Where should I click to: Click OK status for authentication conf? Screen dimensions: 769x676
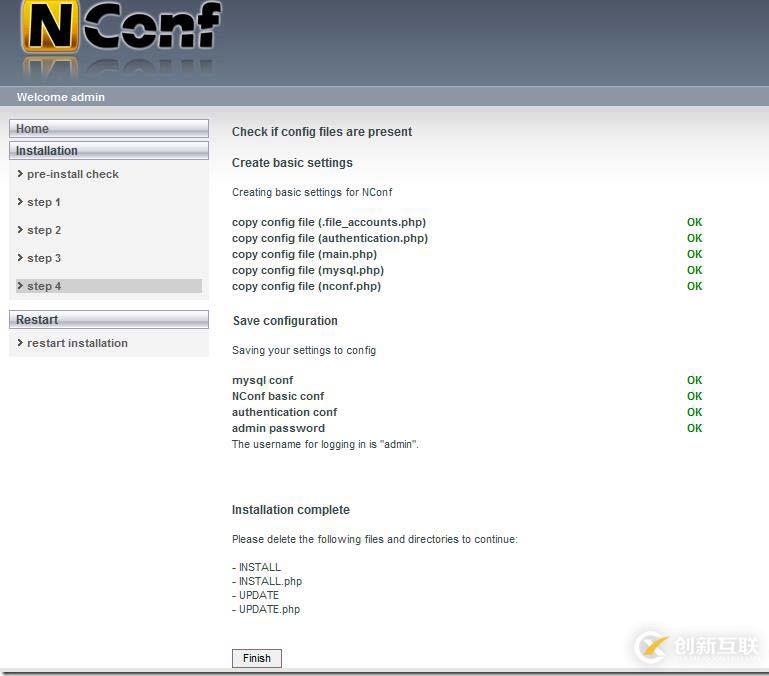click(694, 412)
